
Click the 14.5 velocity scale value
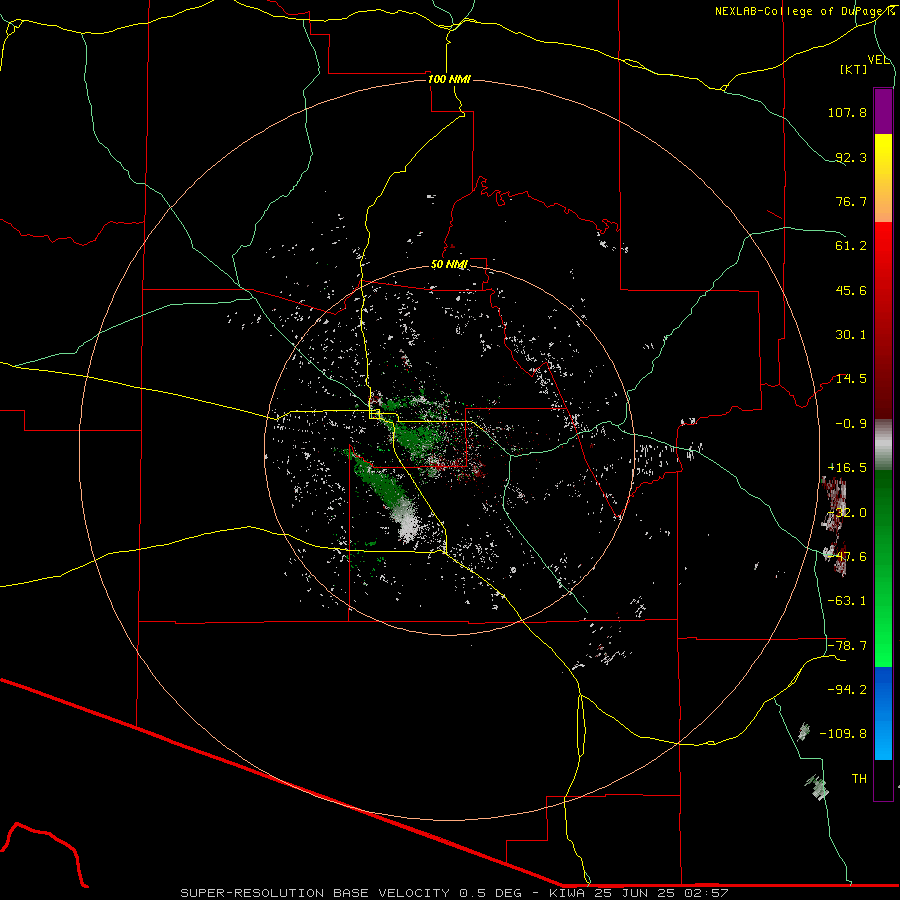point(851,379)
